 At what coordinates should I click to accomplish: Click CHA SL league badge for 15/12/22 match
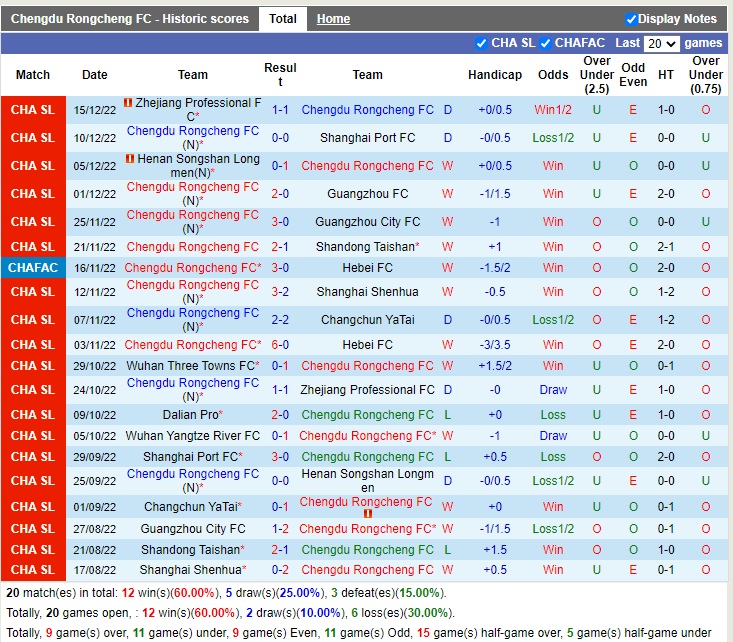point(33,110)
